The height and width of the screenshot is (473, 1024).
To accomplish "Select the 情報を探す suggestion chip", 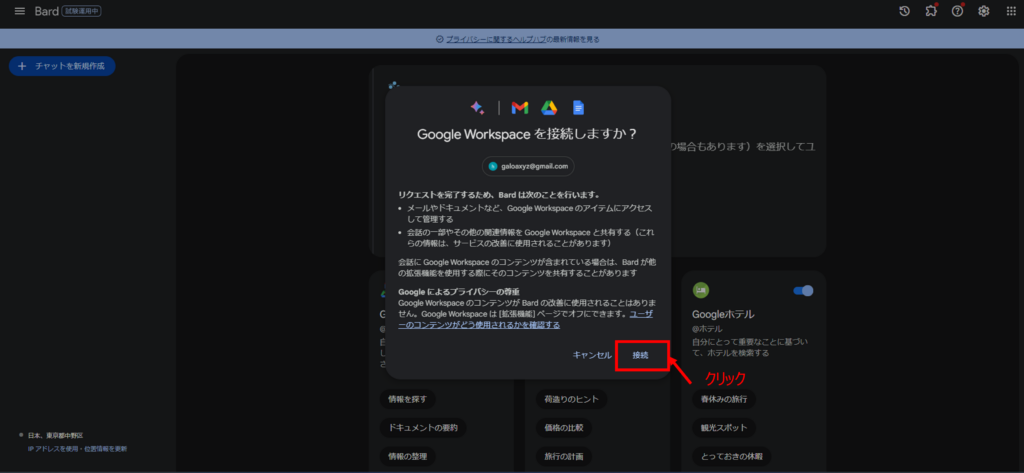I will pos(408,399).
